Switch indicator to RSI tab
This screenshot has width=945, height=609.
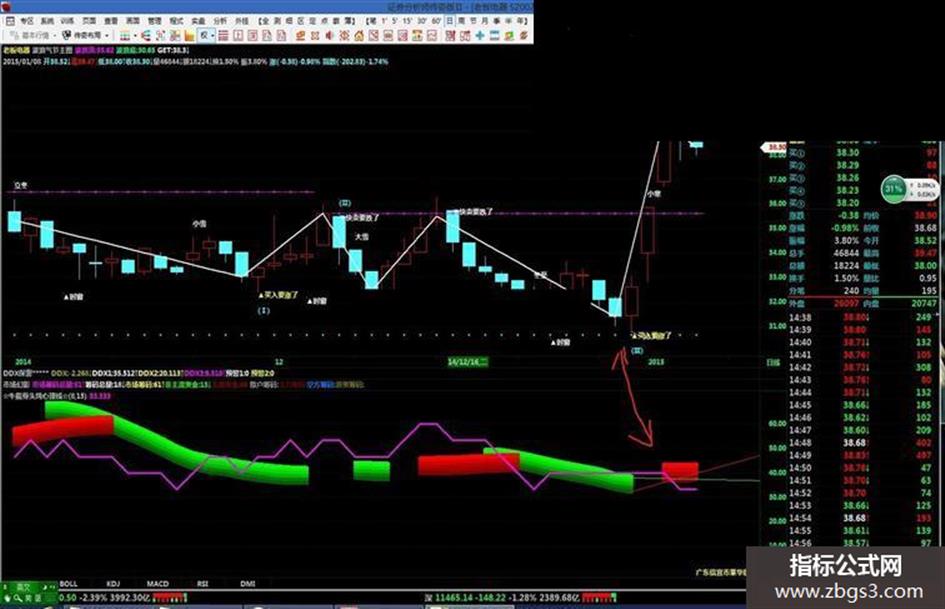coord(202,584)
